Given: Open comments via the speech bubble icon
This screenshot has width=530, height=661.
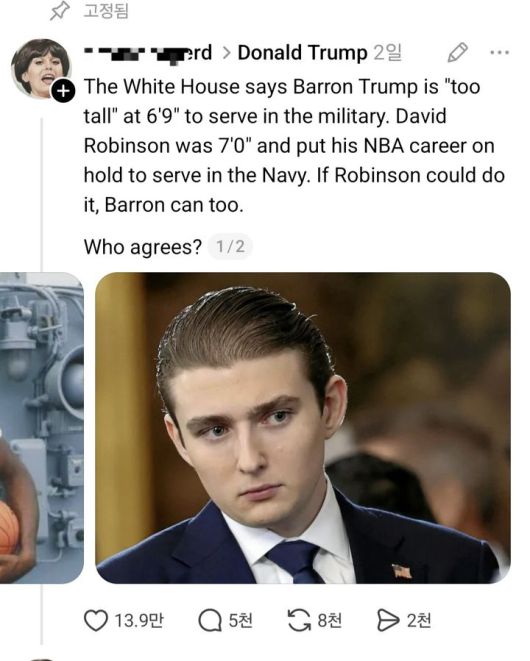Looking at the screenshot, I should tap(210, 621).
